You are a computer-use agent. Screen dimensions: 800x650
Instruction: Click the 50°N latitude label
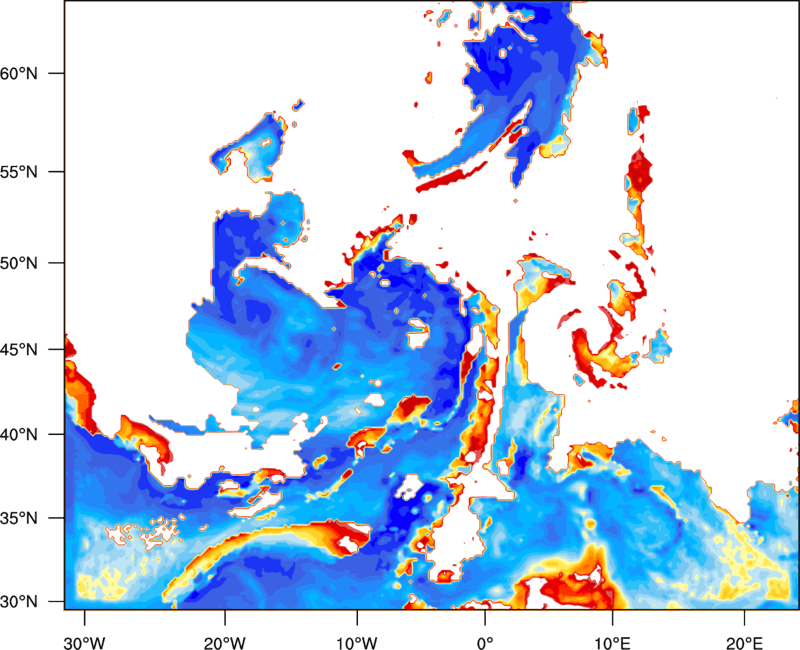(19, 263)
